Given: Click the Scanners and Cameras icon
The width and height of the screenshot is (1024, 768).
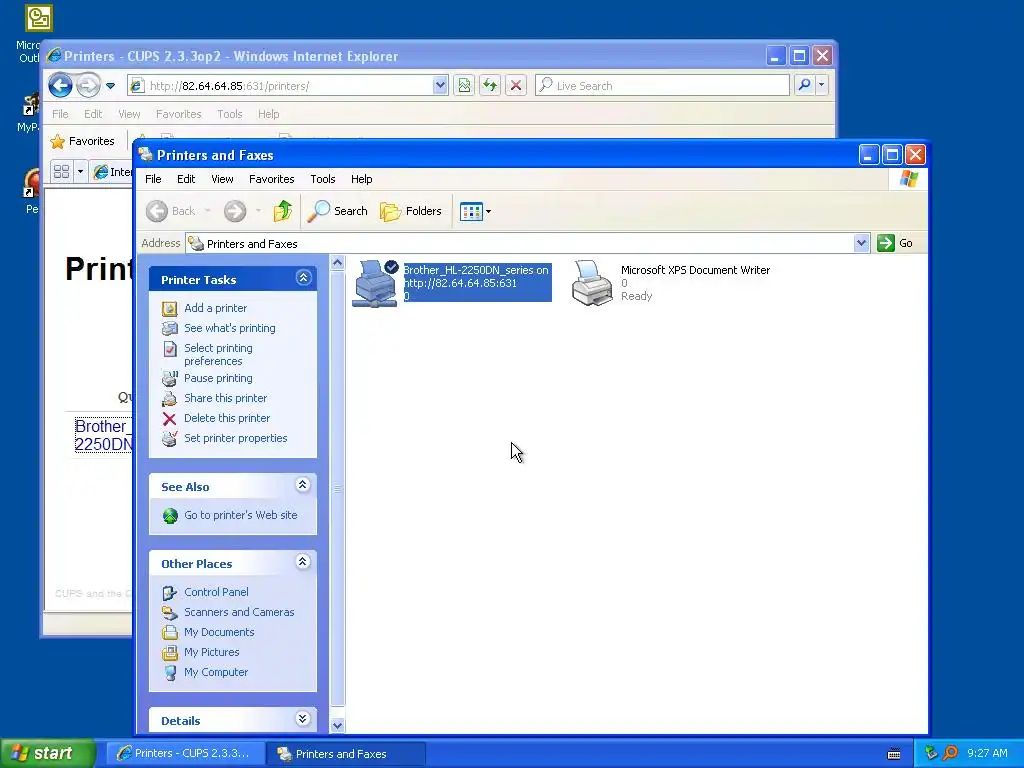Looking at the screenshot, I should coord(170,613).
